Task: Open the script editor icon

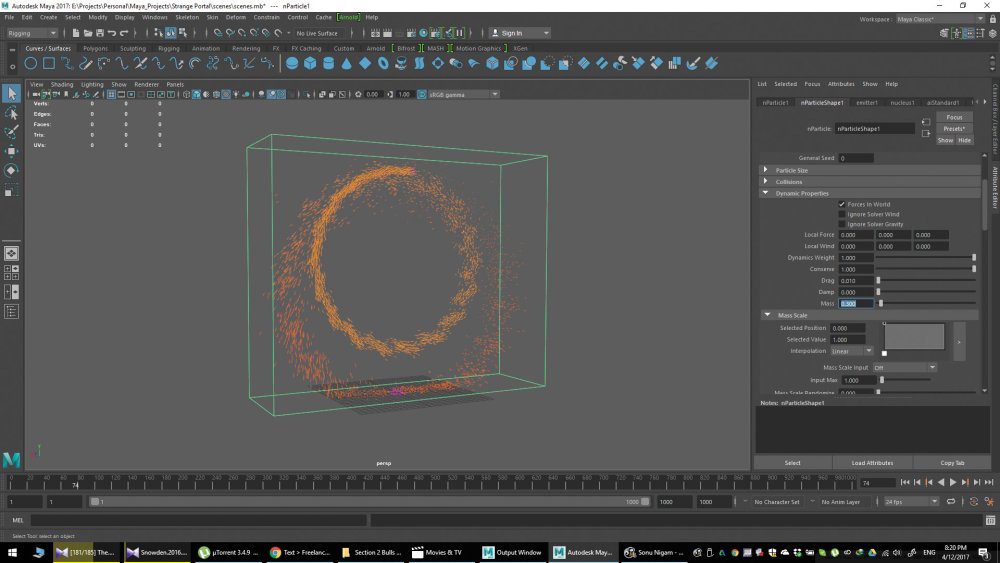Action: pos(990,520)
